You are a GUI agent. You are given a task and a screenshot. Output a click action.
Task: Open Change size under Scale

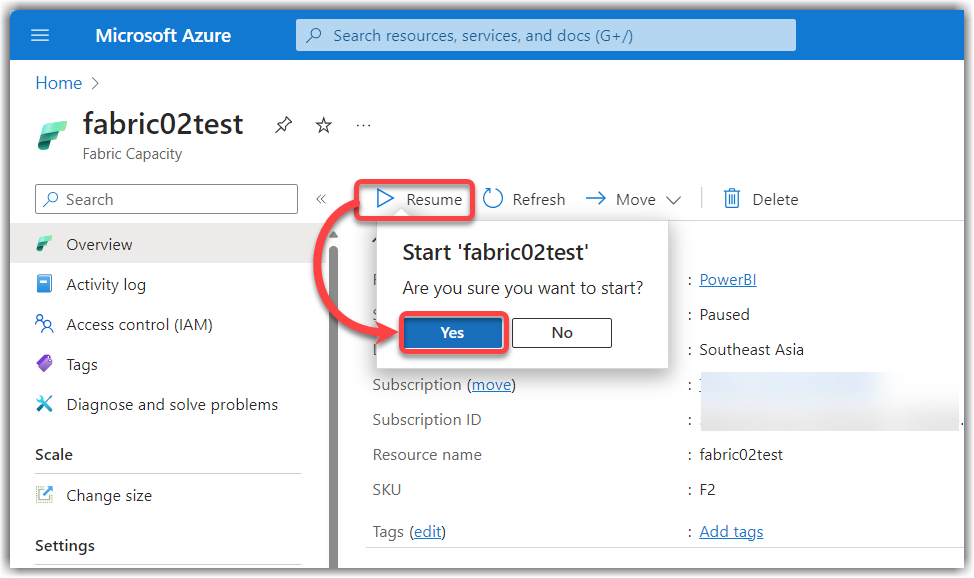click(109, 495)
